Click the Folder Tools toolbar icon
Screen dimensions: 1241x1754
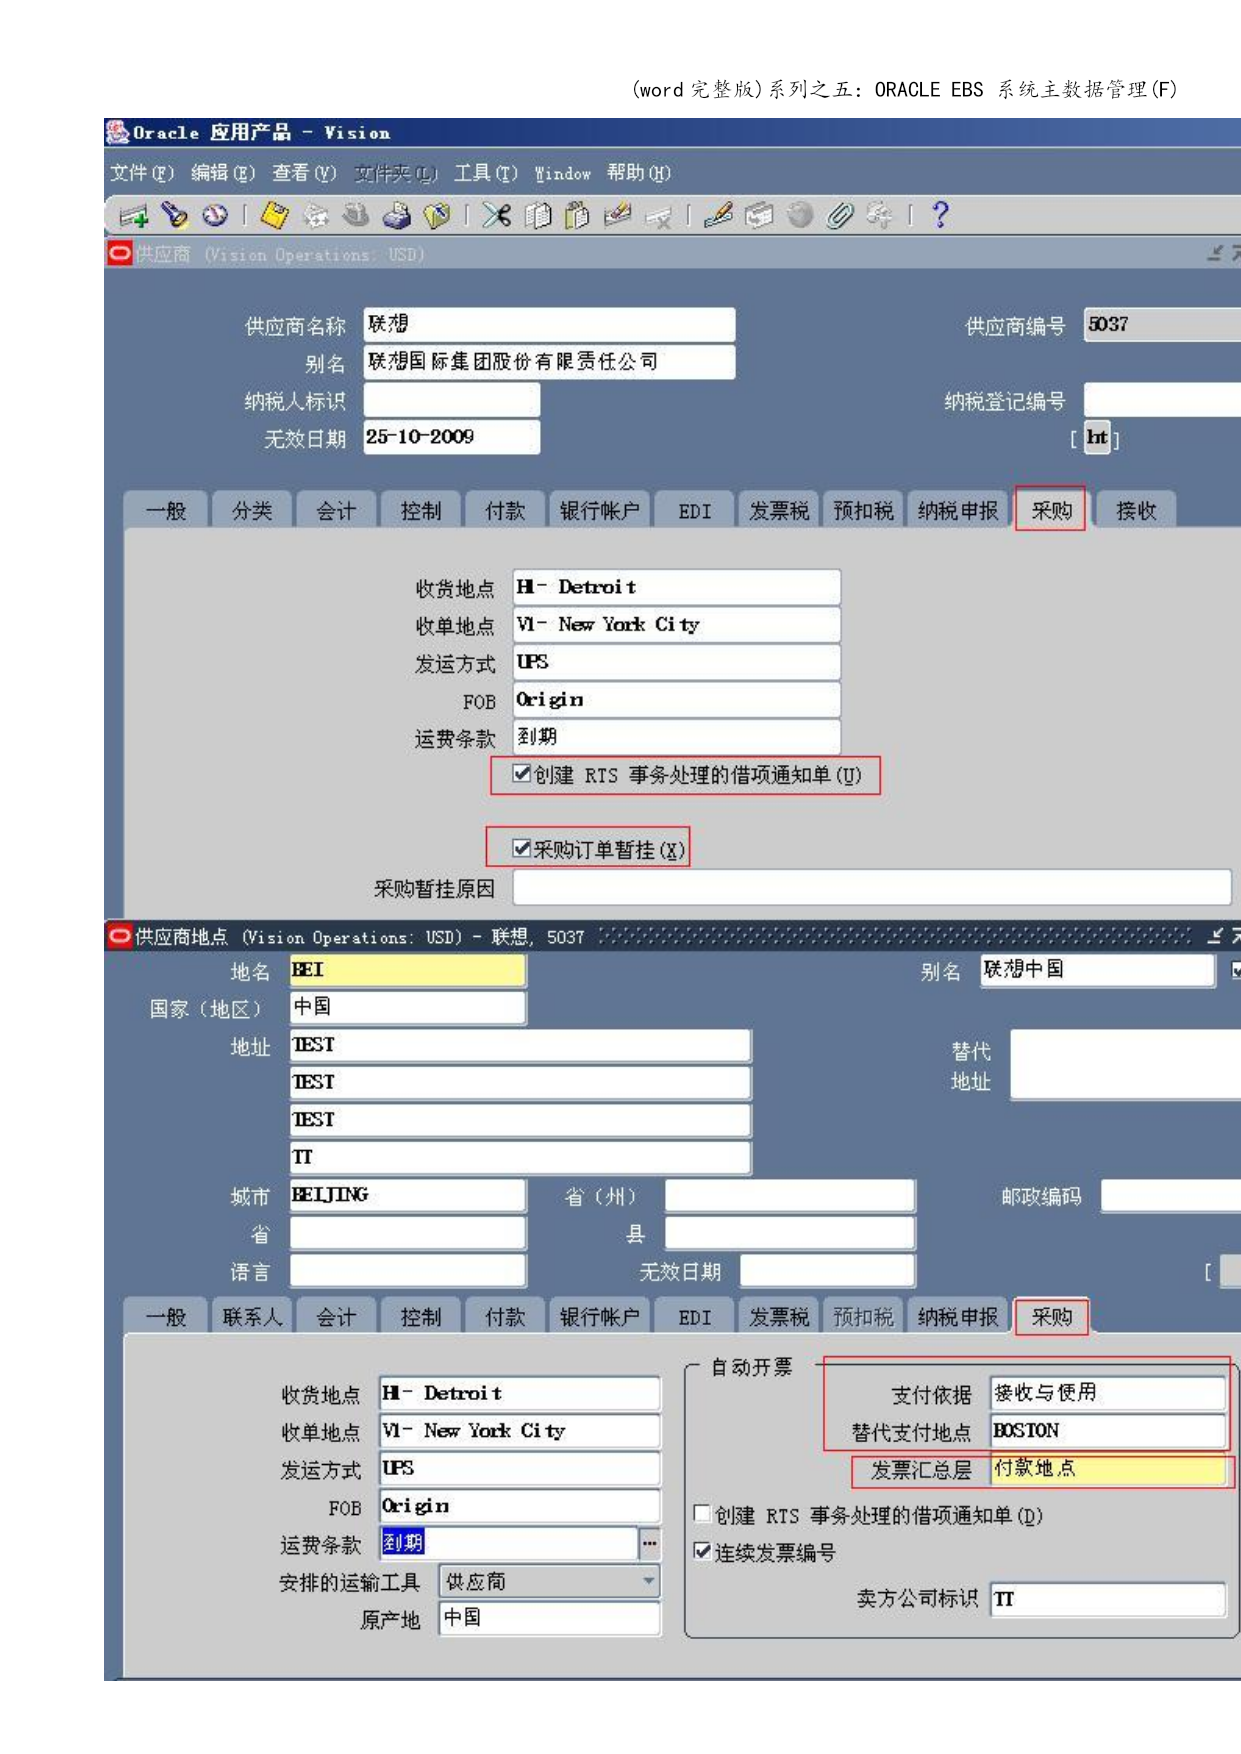pyautogui.click(x=880, y=215)
